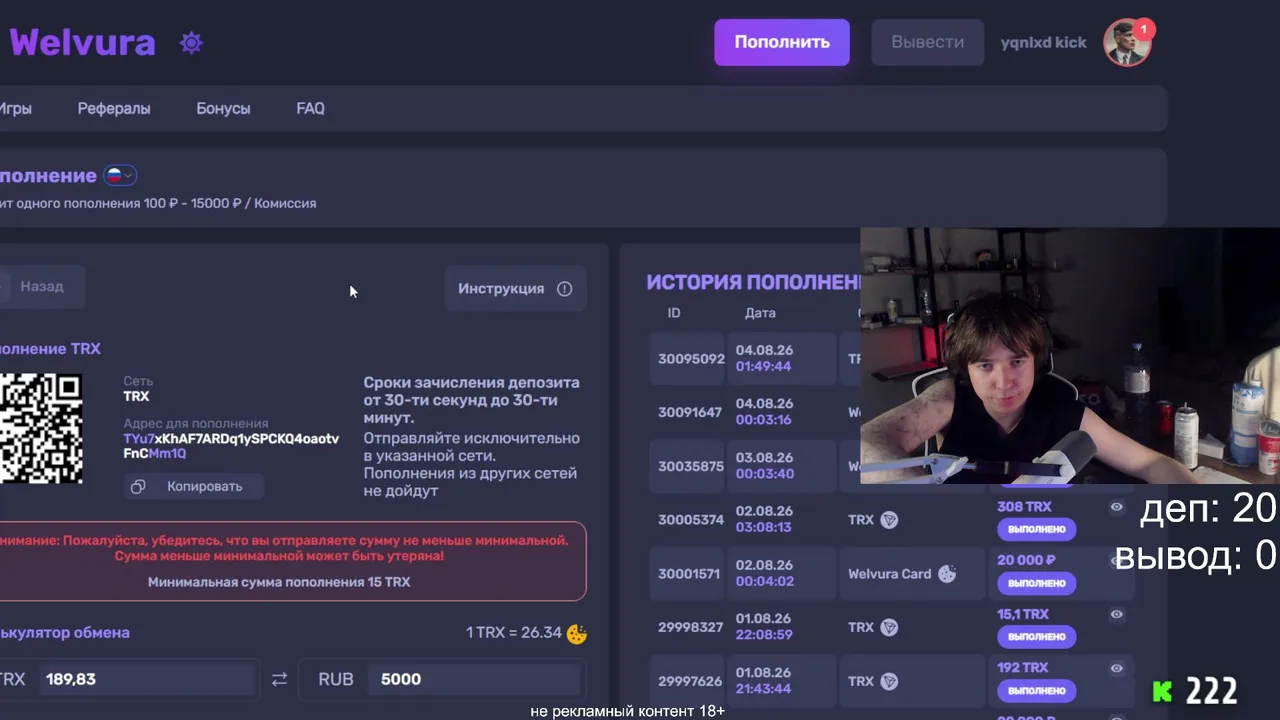Click the purple Пополнить button
Viewport: 1280px width, 720px height.
click(782, 42)
